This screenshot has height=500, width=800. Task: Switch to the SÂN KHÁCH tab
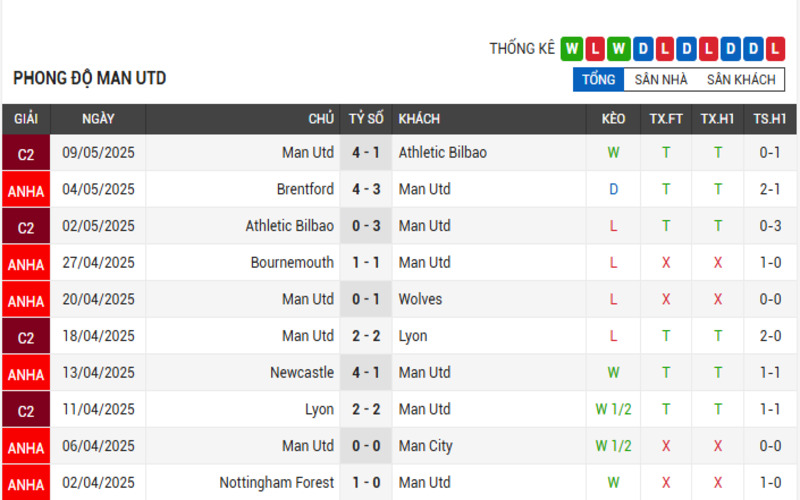[741, 80]
